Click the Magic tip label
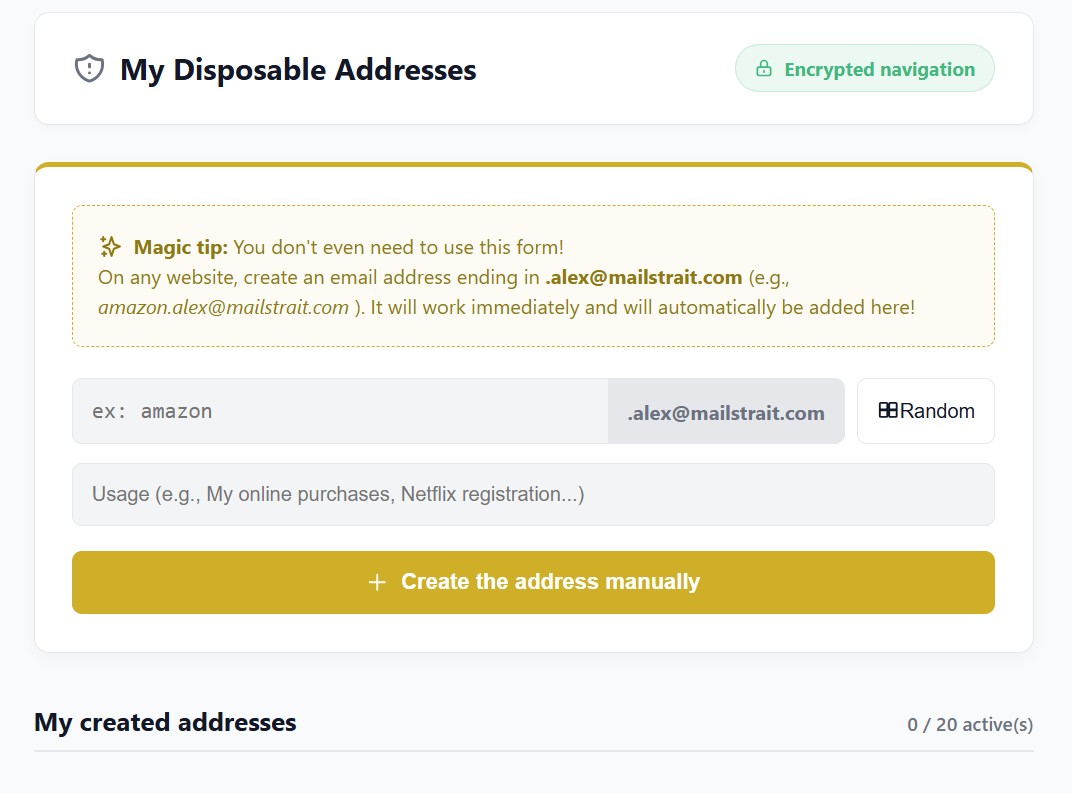The height and width of the screenshot is (793, 1072). [180, 247]
